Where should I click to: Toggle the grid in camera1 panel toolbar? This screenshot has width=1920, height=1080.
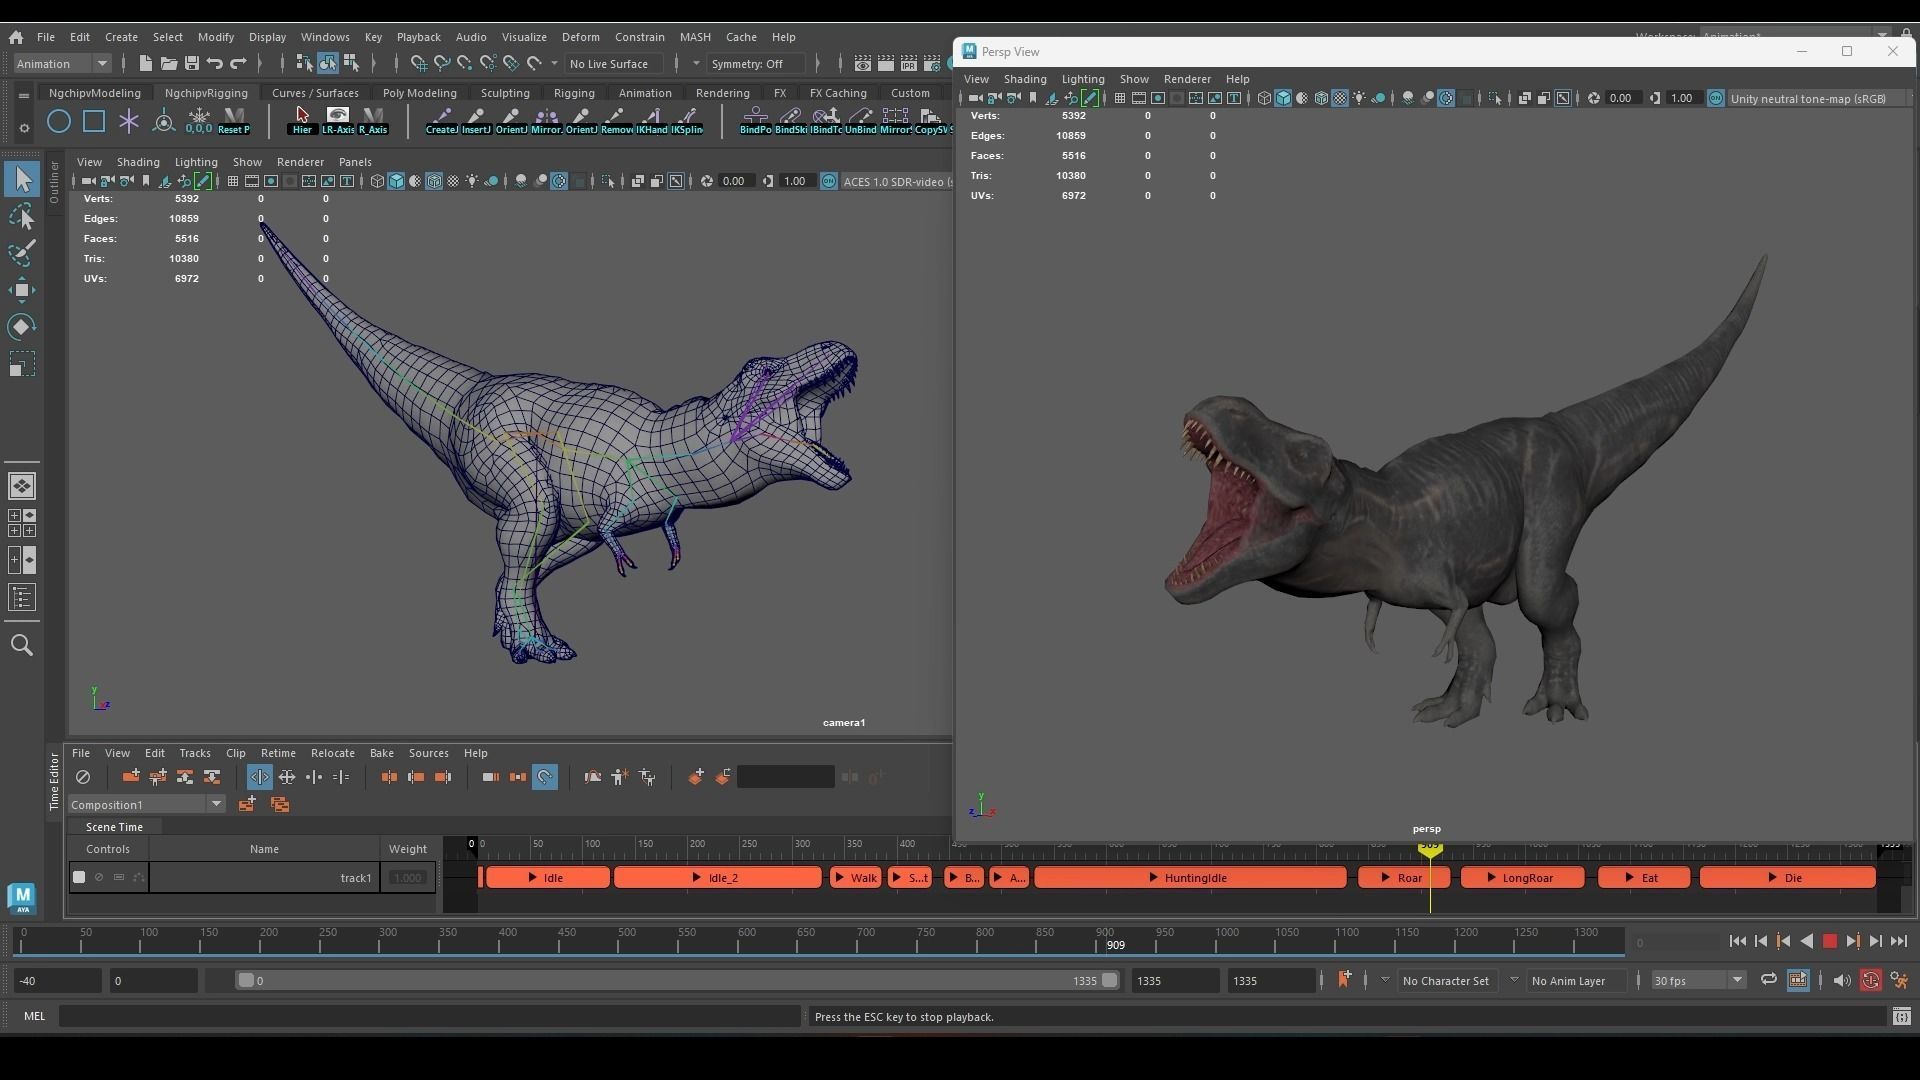coord(232,182)
